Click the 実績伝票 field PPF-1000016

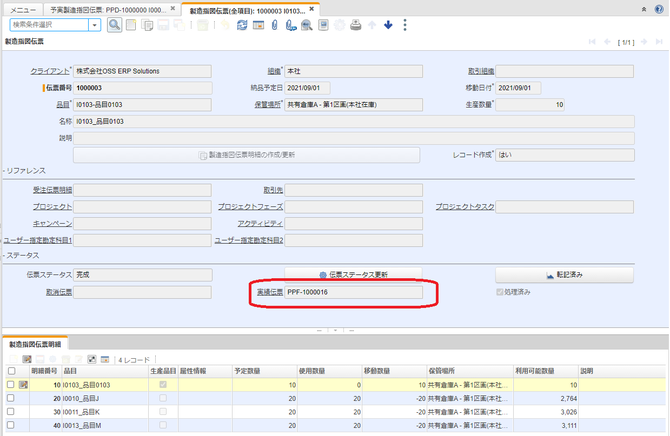pos(354,292)
